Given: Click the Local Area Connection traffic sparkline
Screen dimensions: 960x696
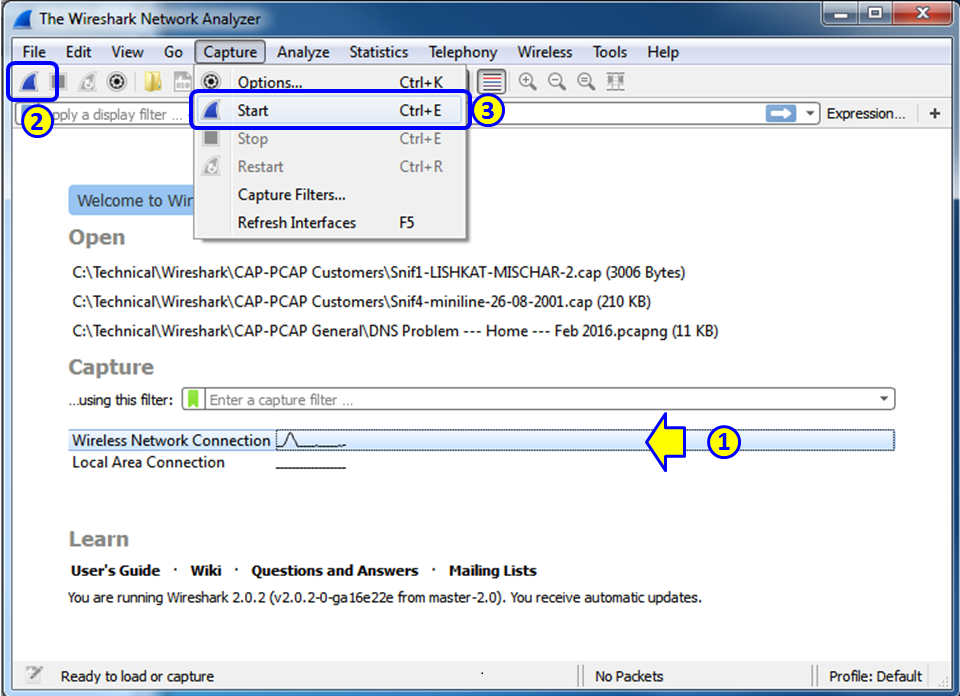Looking at the screenshot, I should (311, 466).
